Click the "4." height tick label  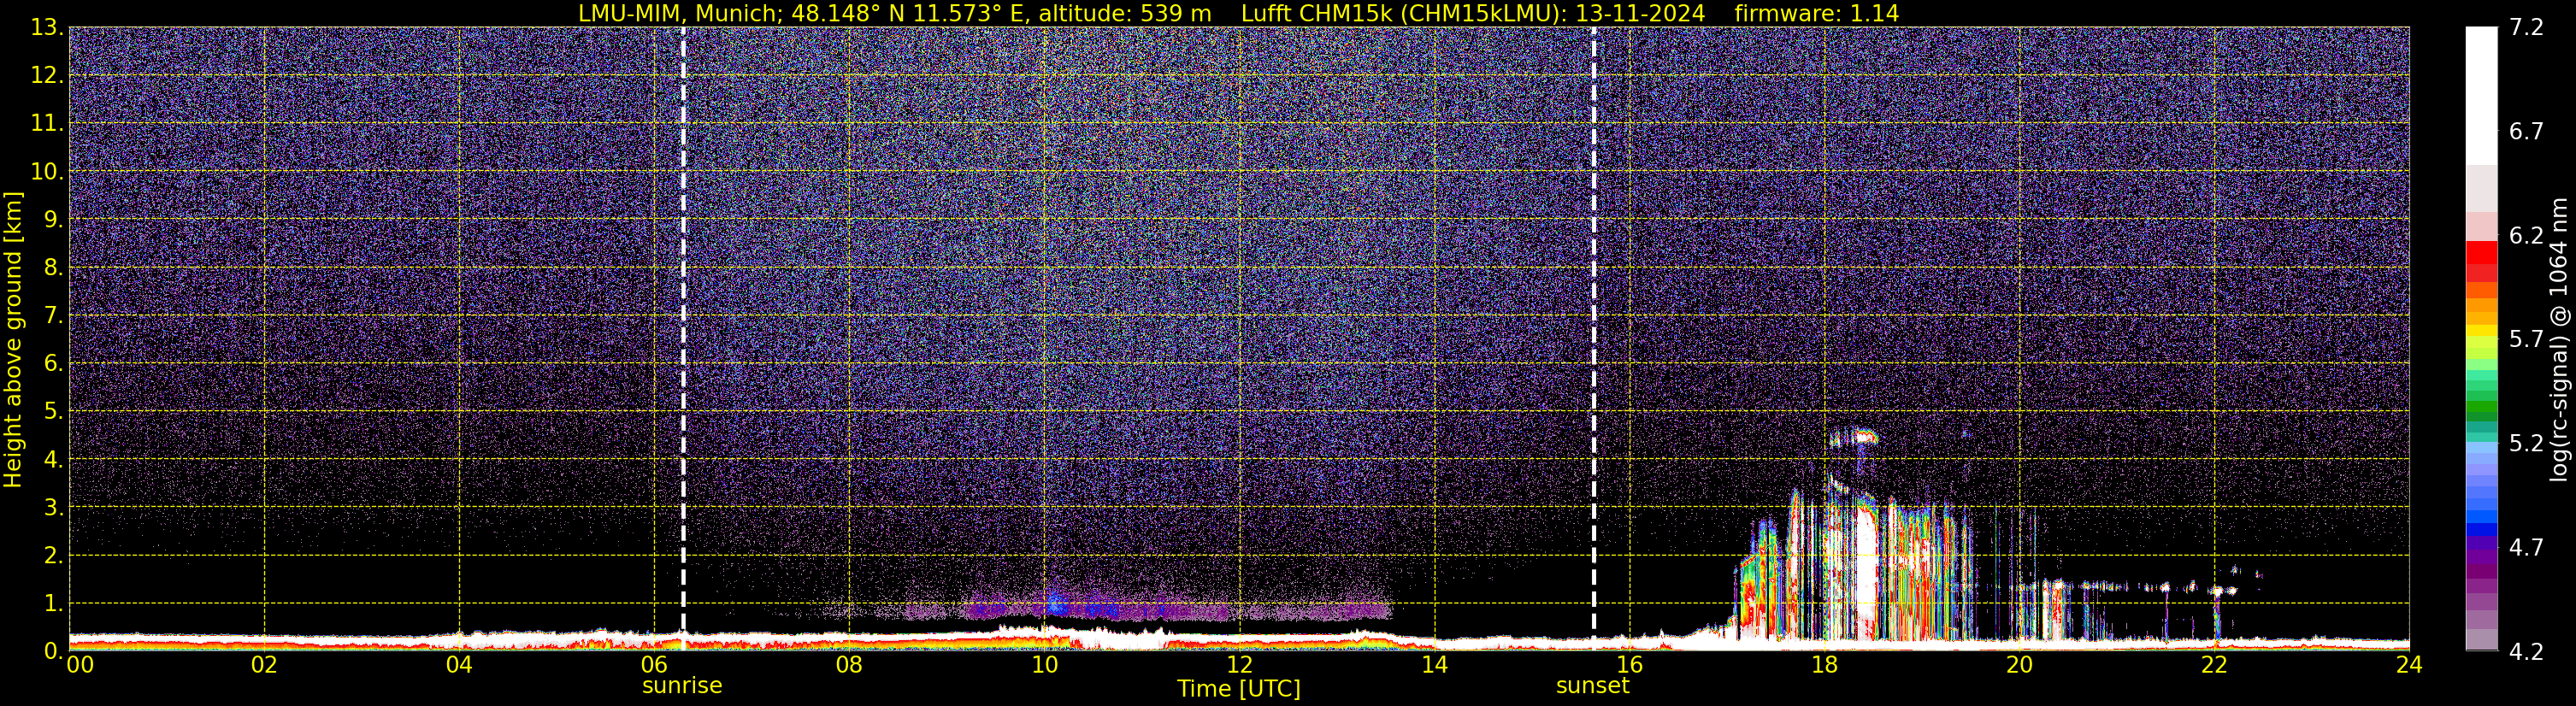[53, 460]
